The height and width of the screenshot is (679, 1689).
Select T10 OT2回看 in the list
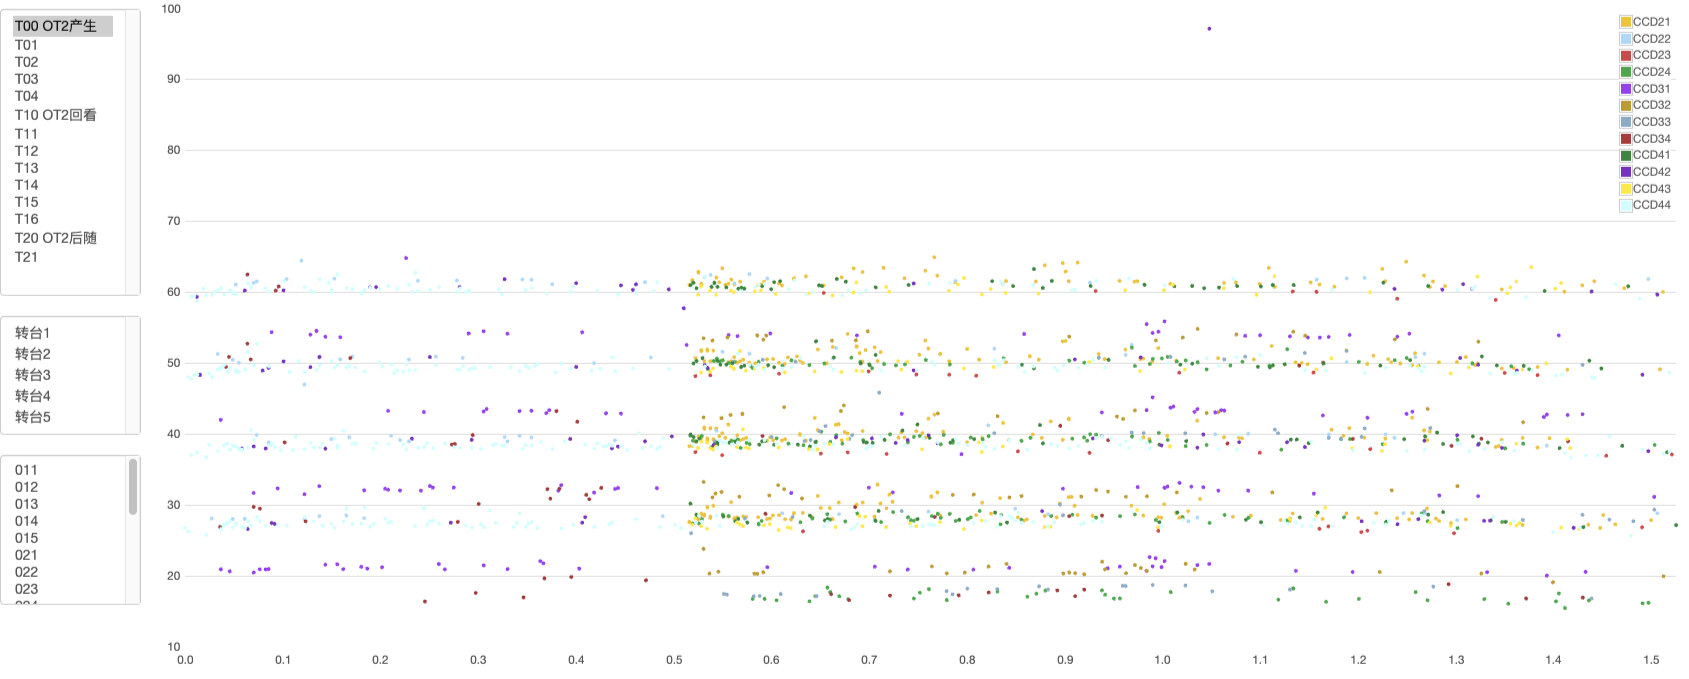[x=56, y=115]
